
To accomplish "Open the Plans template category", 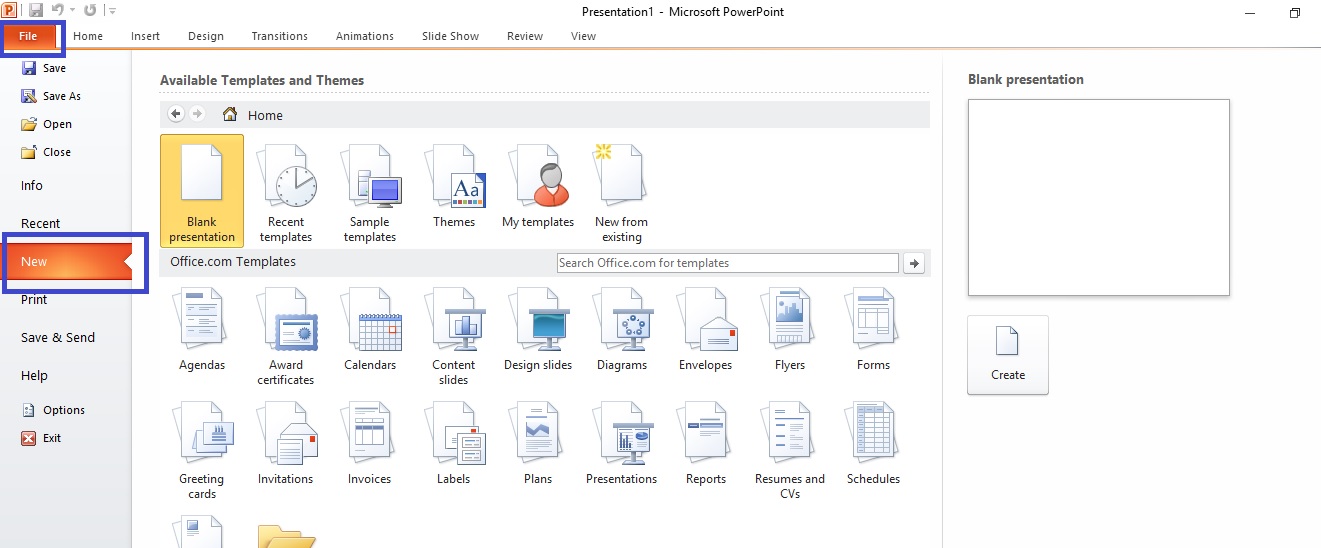I will (538, 445).
